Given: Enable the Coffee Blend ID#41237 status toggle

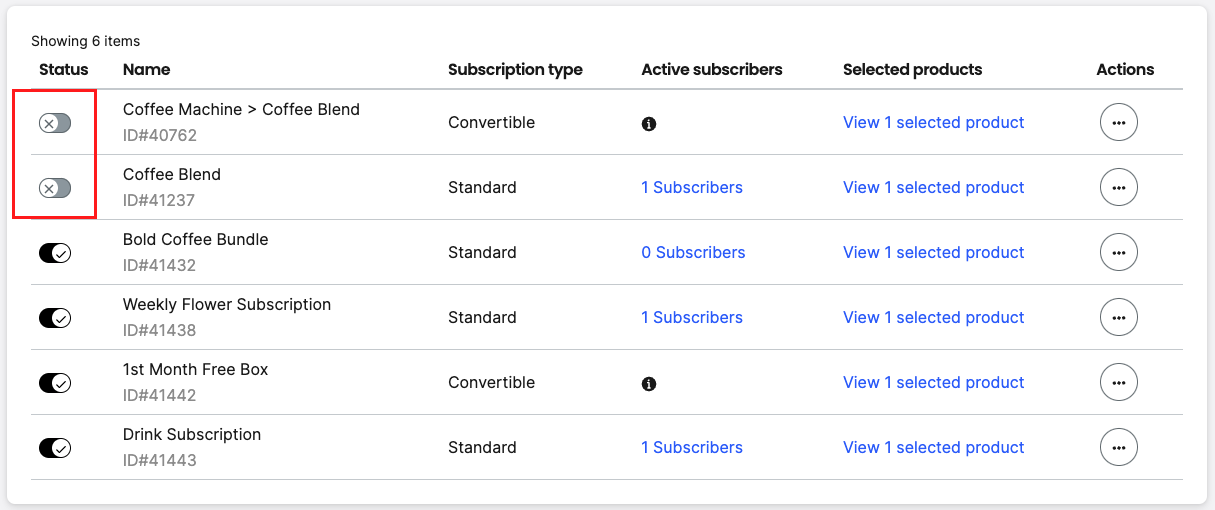Looking at the screenshot, I should pos(55,188).
